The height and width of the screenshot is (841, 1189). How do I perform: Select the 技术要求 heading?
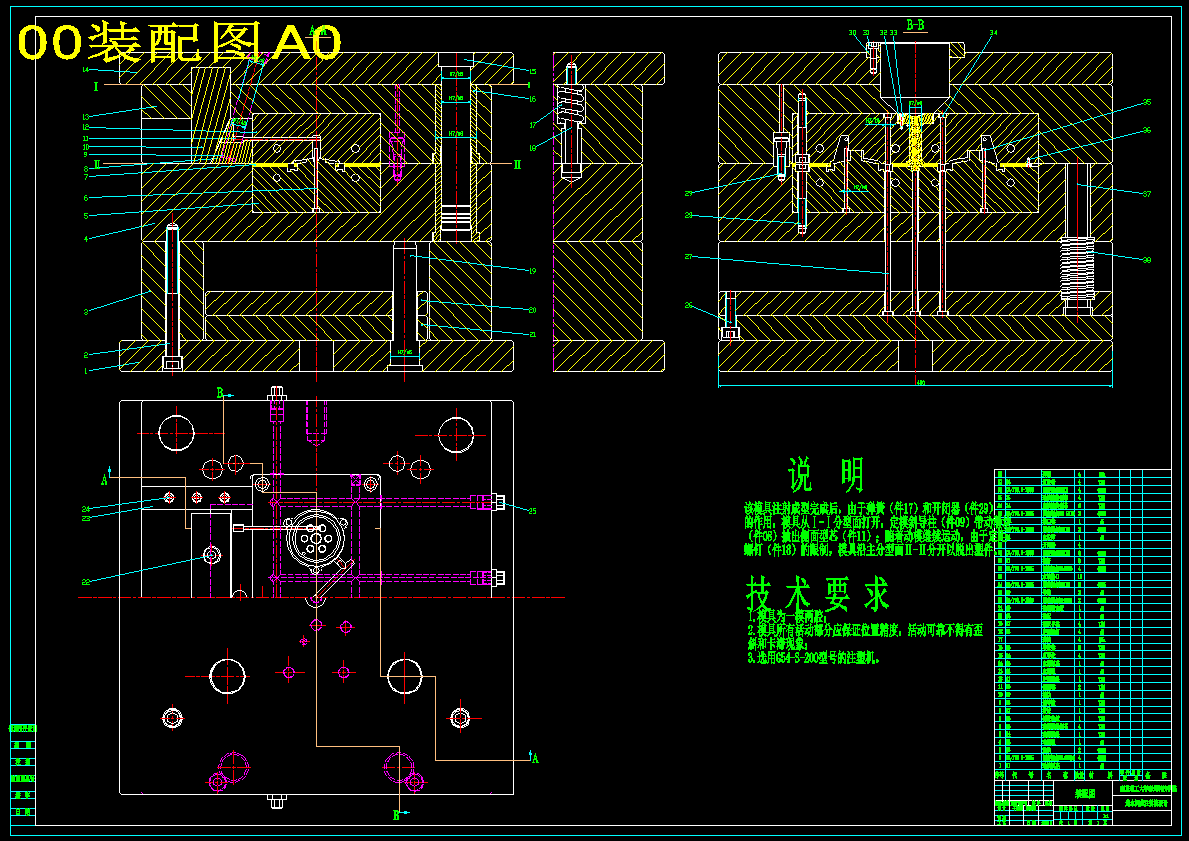click(x=818, y=594)
